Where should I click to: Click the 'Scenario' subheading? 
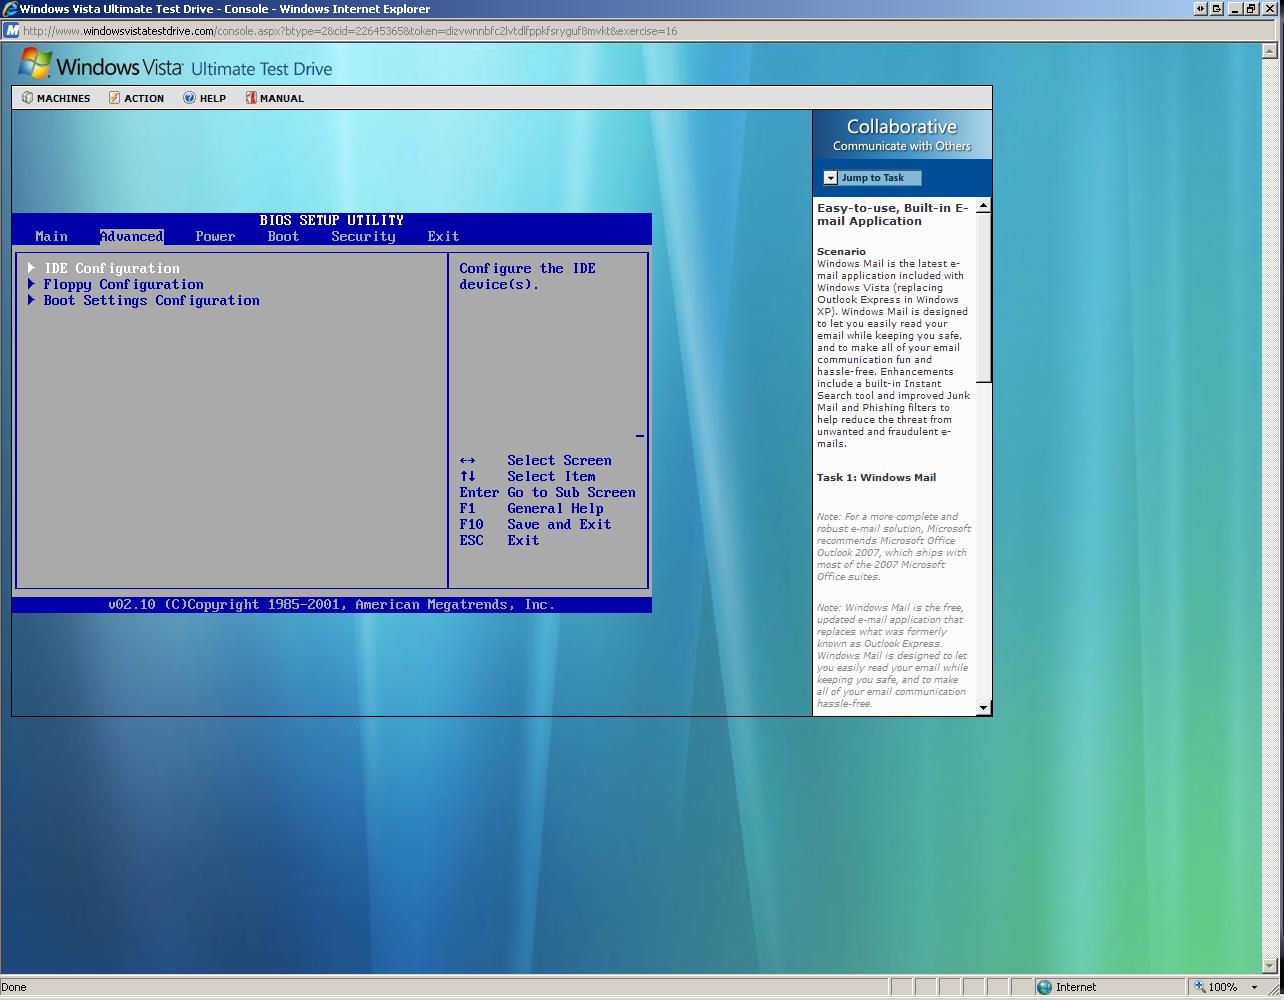pyautogui.click(x=841, y=252)
